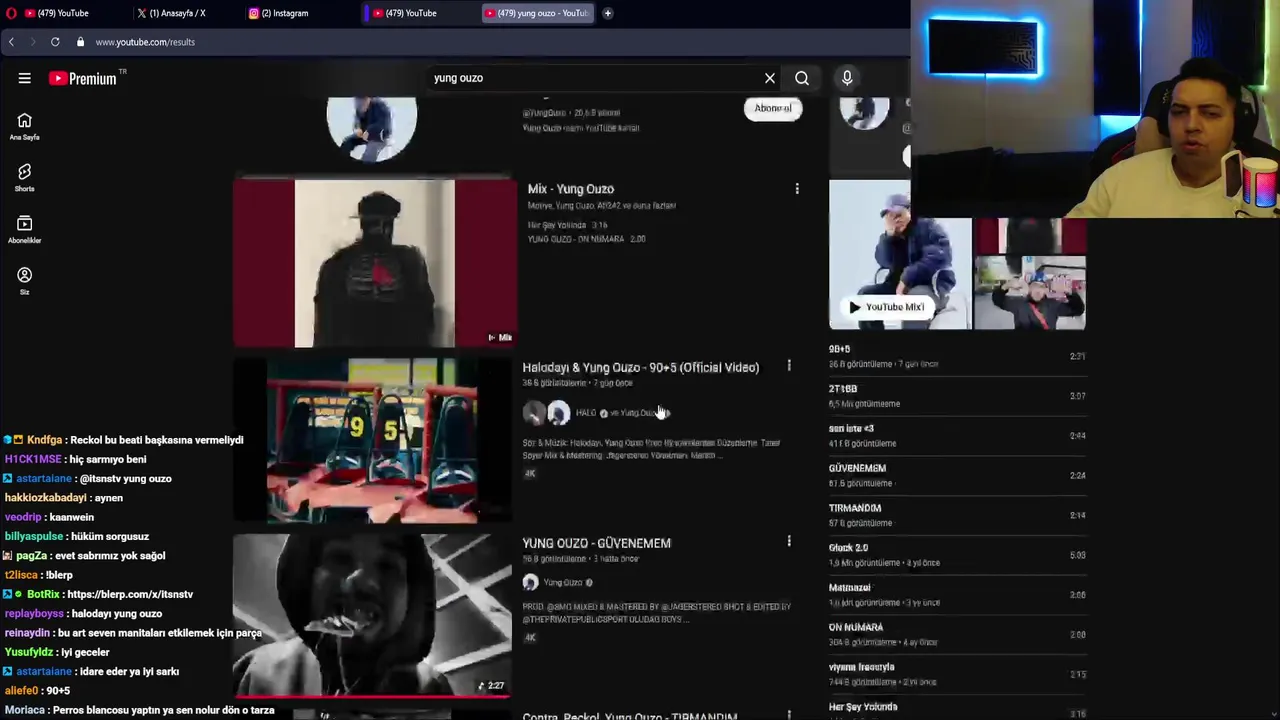Clear the search box with X
This screenshot has height=720, width=1280.
click(x=770, y=78)
